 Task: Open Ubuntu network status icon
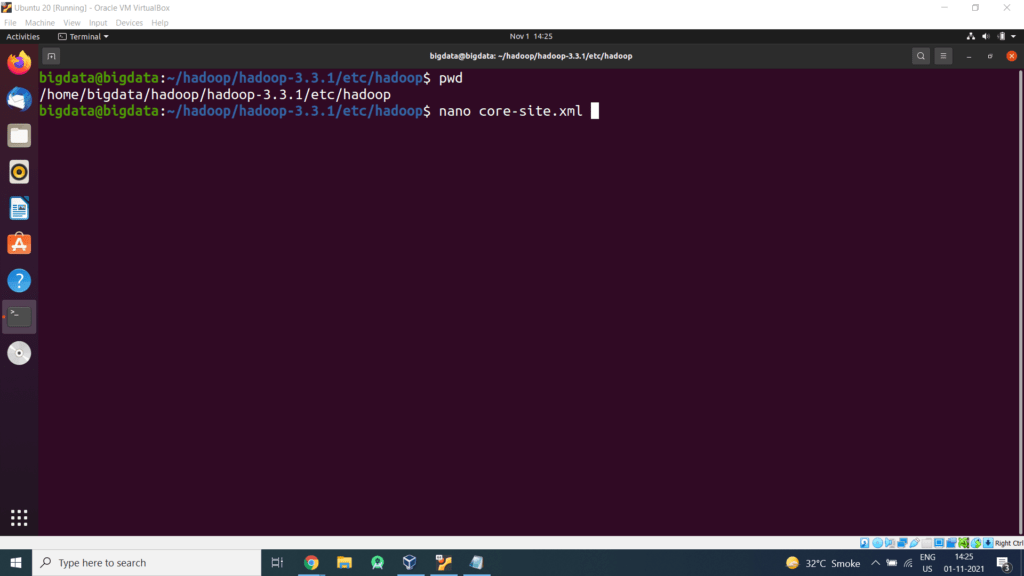(x=970, y=37)
